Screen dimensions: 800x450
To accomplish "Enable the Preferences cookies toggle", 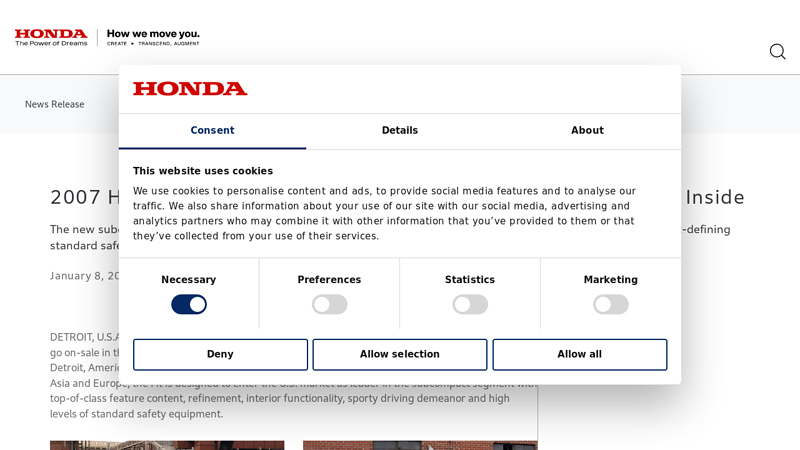I will [329, 304].
